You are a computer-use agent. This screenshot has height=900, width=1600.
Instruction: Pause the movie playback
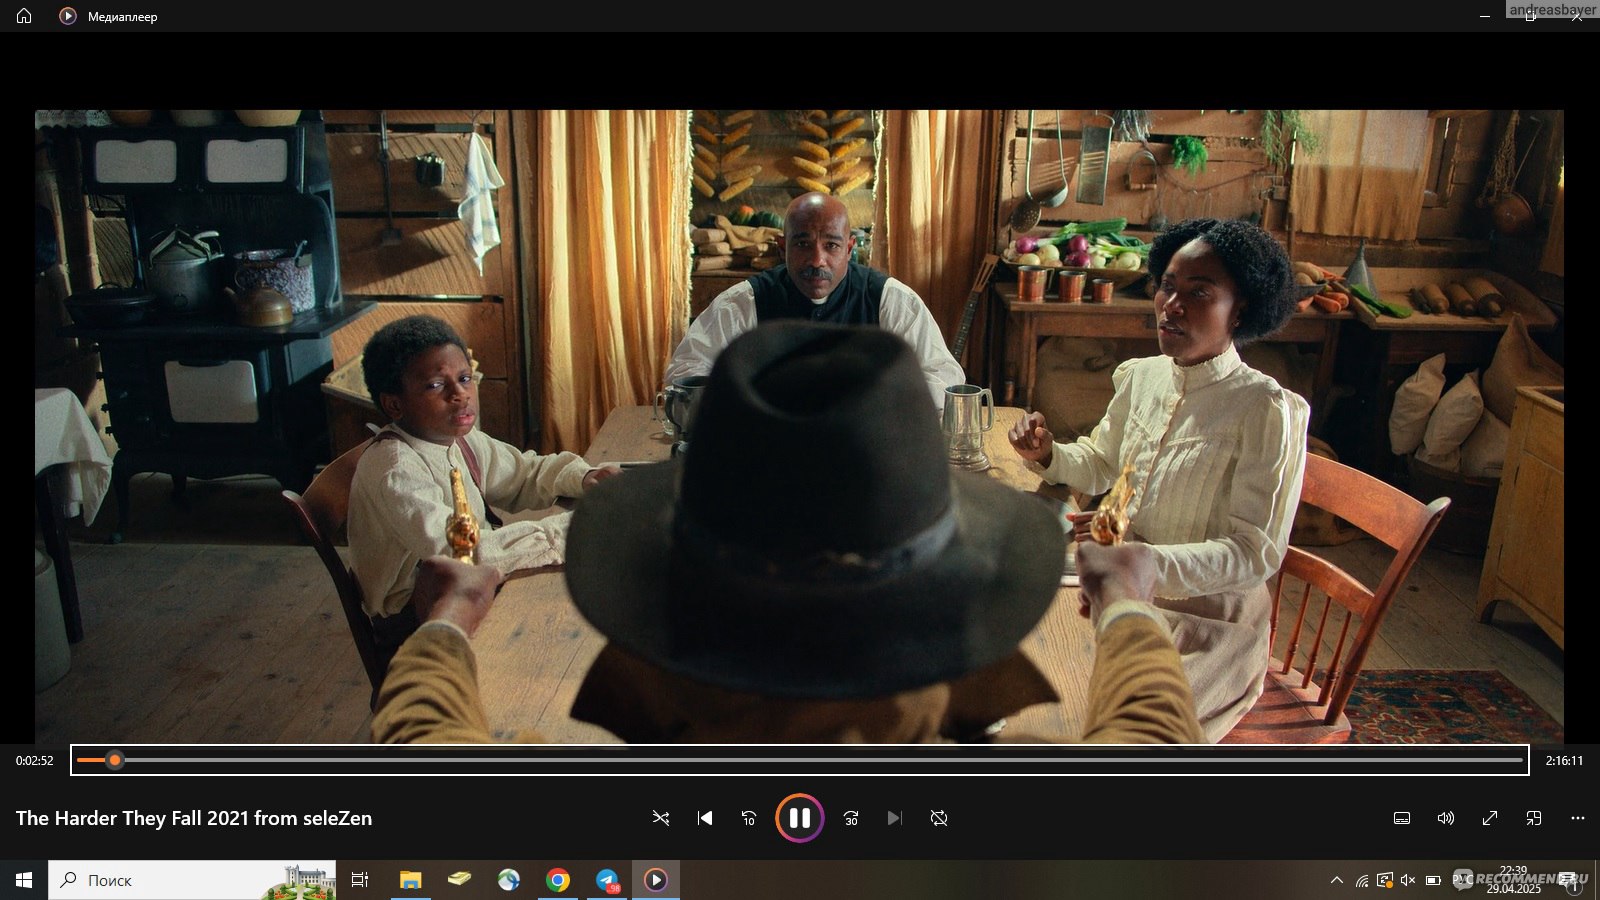click(800, 818)
